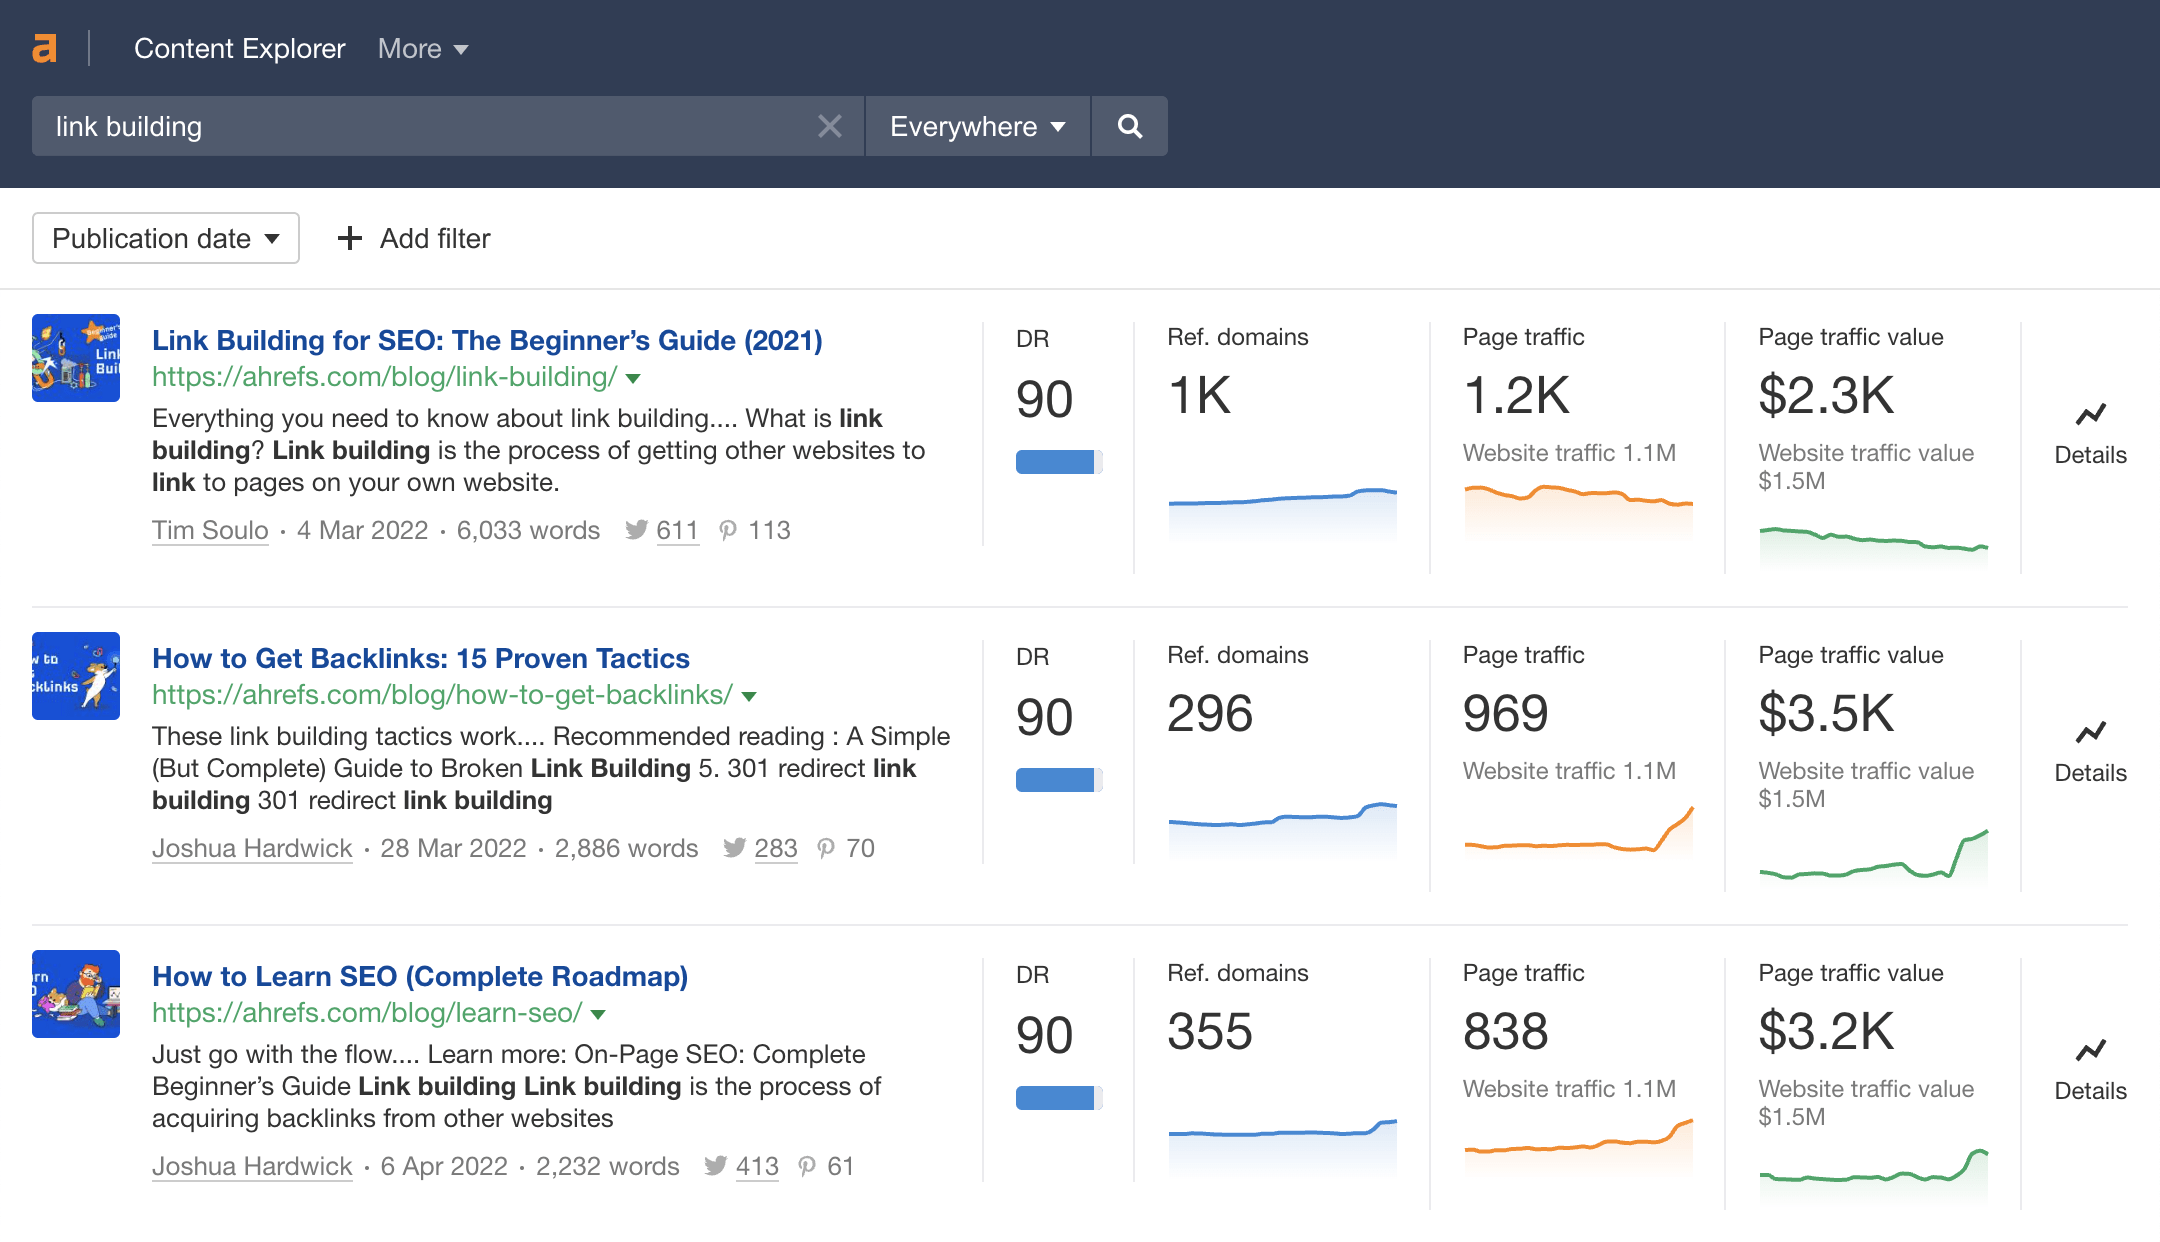Click the Ahrefs logo
Image resolution: width=2160 pixels, height=1242 pixels.
(x=43, y=47)
